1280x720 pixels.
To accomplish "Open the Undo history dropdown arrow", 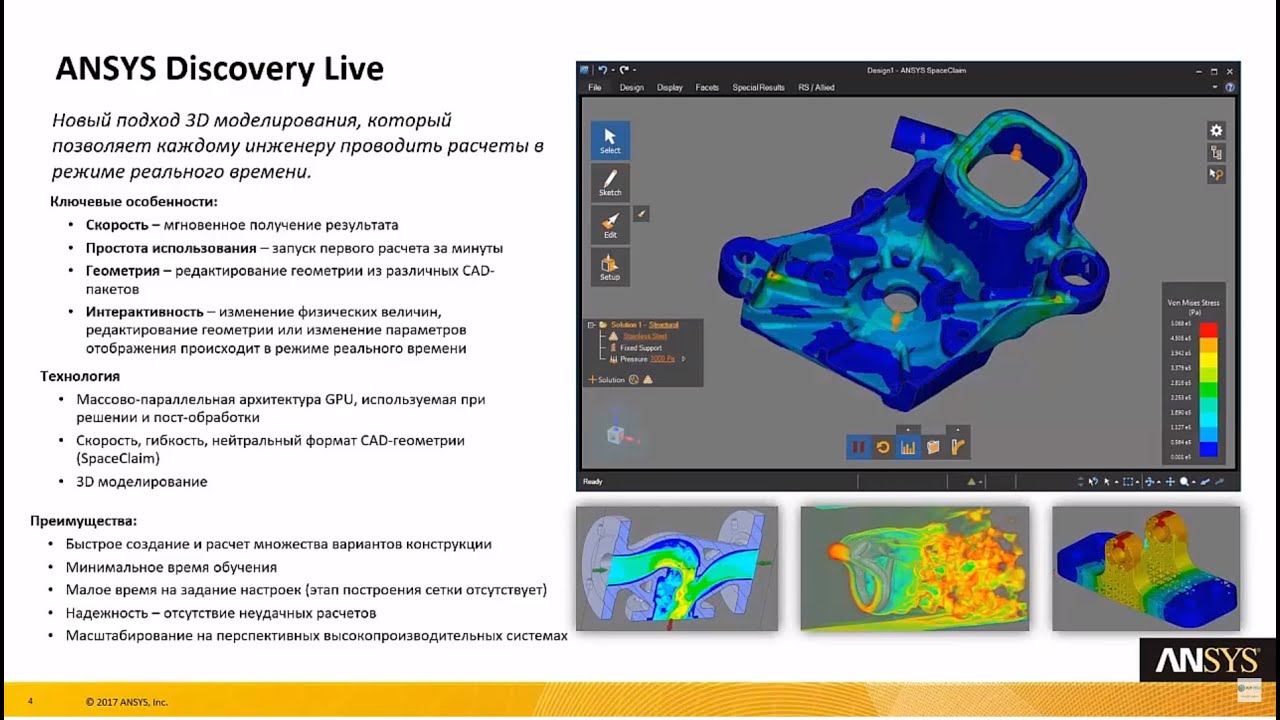I will pyautogui.click(x=612, y=70).
